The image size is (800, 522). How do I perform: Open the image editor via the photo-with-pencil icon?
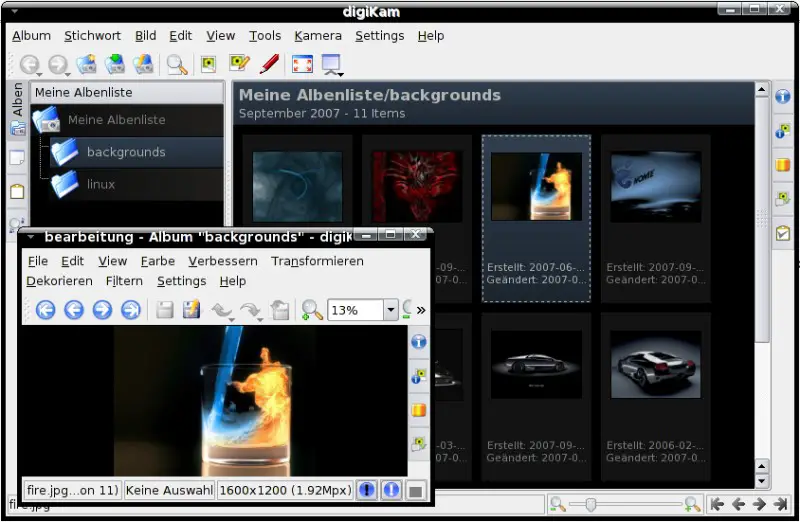(239, 63)
